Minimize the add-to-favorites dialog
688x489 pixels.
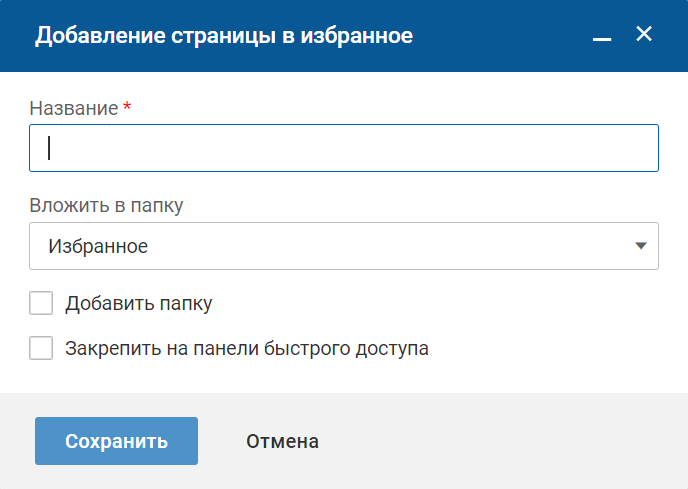point(601,37)
